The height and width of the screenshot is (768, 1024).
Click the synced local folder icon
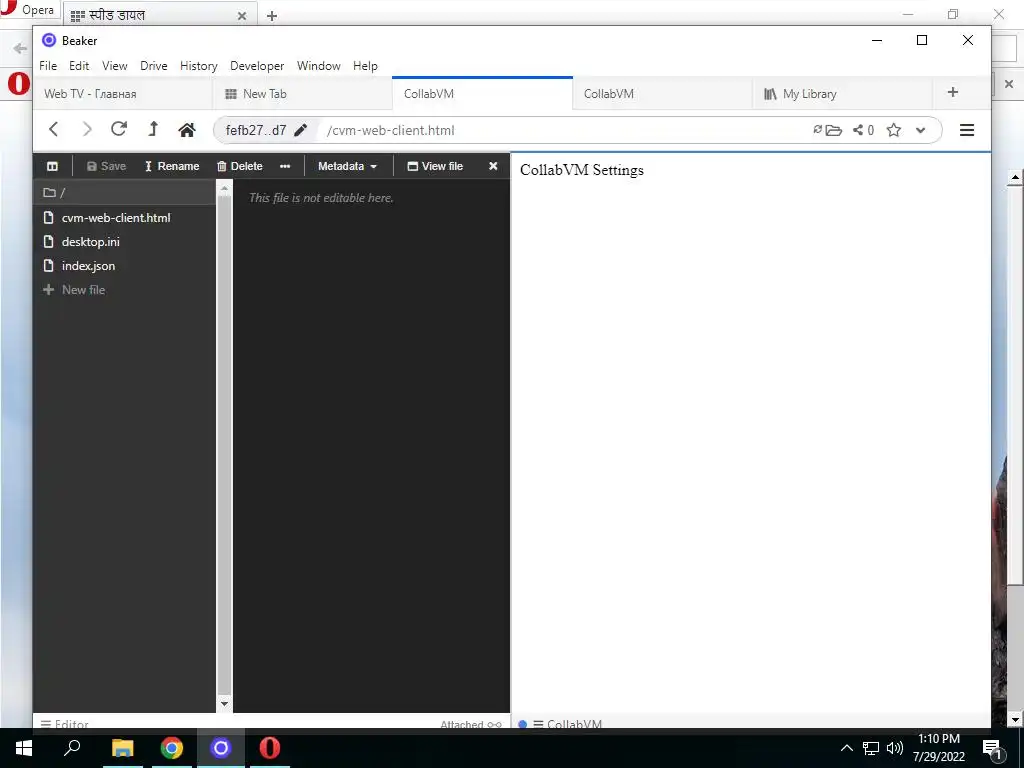tap(827, 130)
